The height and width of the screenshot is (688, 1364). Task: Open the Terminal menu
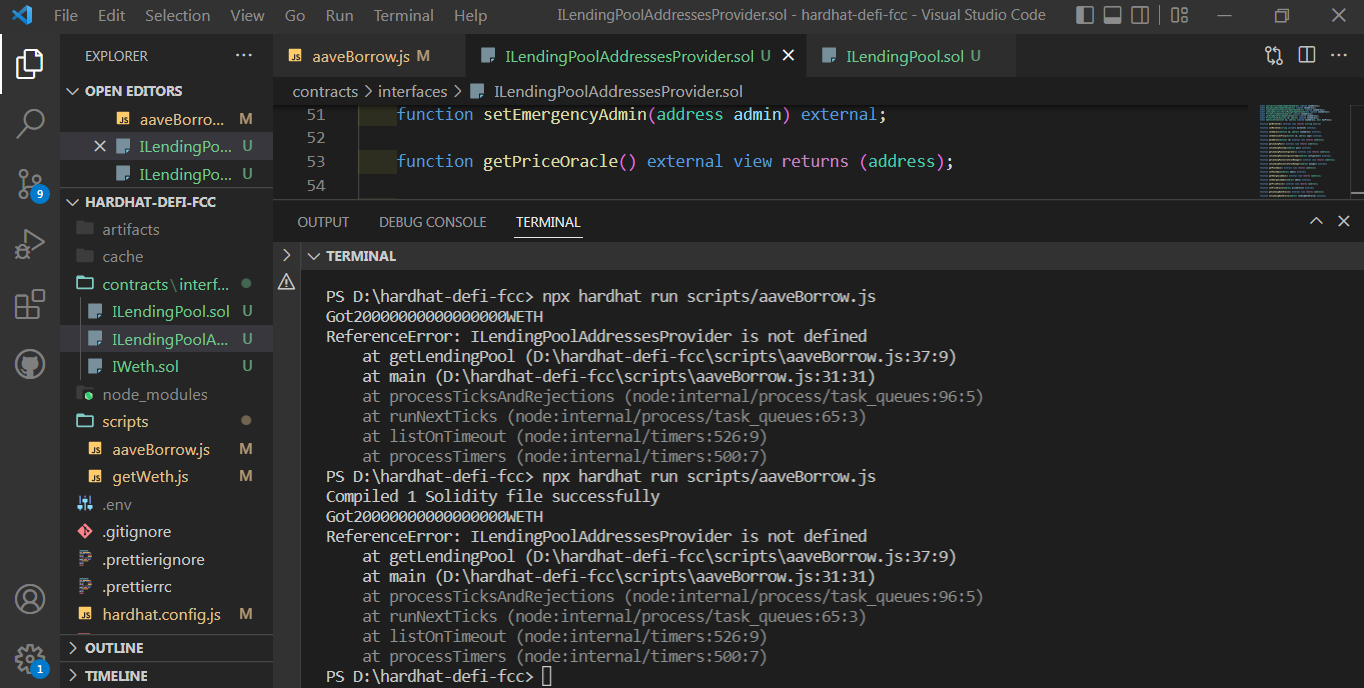pos(404,15)
